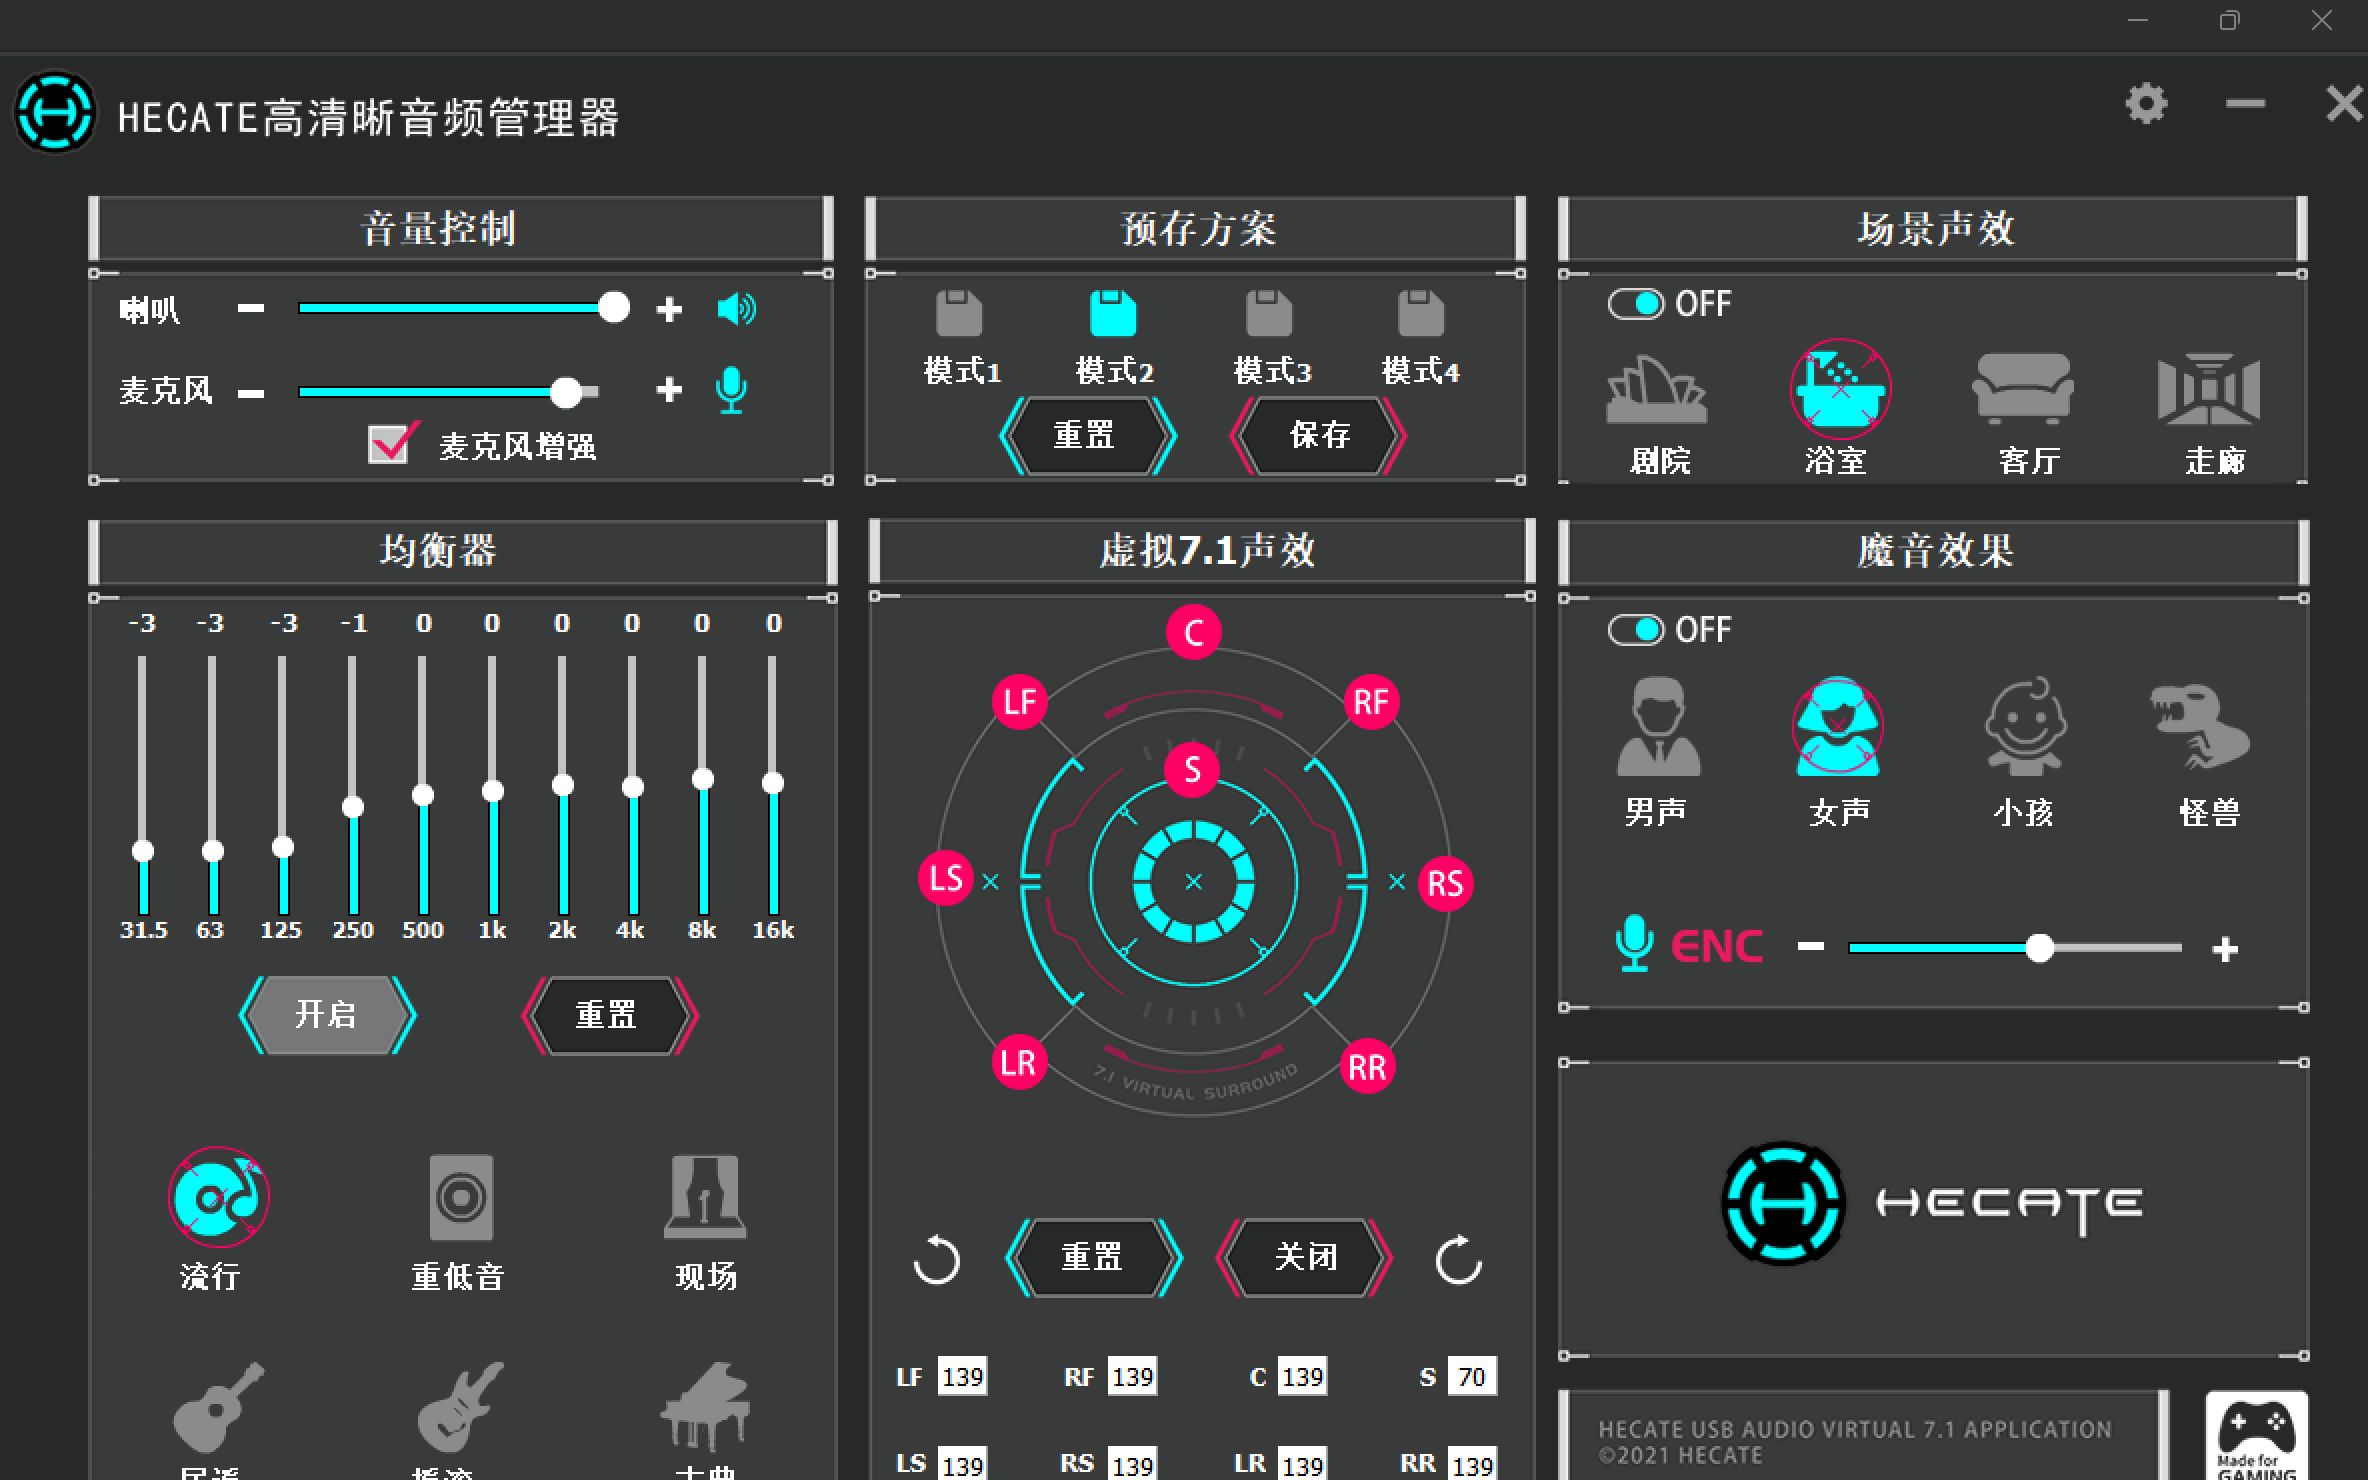Select the 怪兽 monster voice effect
The width and height of the screenshot is (2368, 1480).
click(2200, 727)
